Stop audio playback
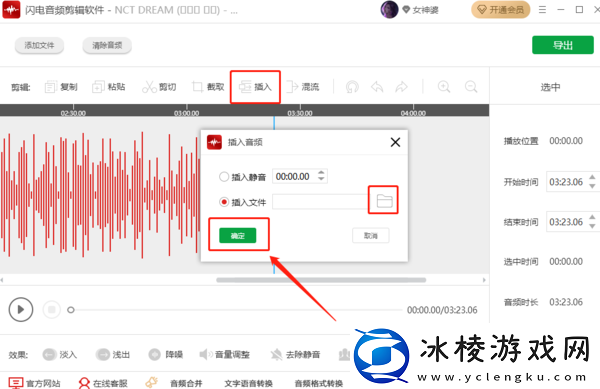600x389 pixels. 52,309
